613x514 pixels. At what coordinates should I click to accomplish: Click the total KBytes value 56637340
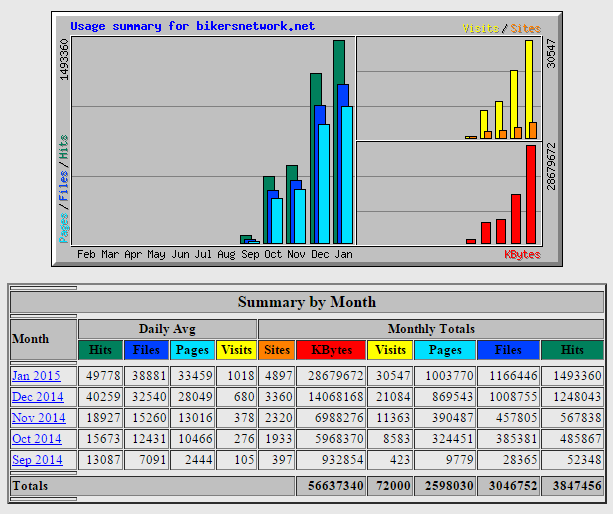click(x=335, y=486)
